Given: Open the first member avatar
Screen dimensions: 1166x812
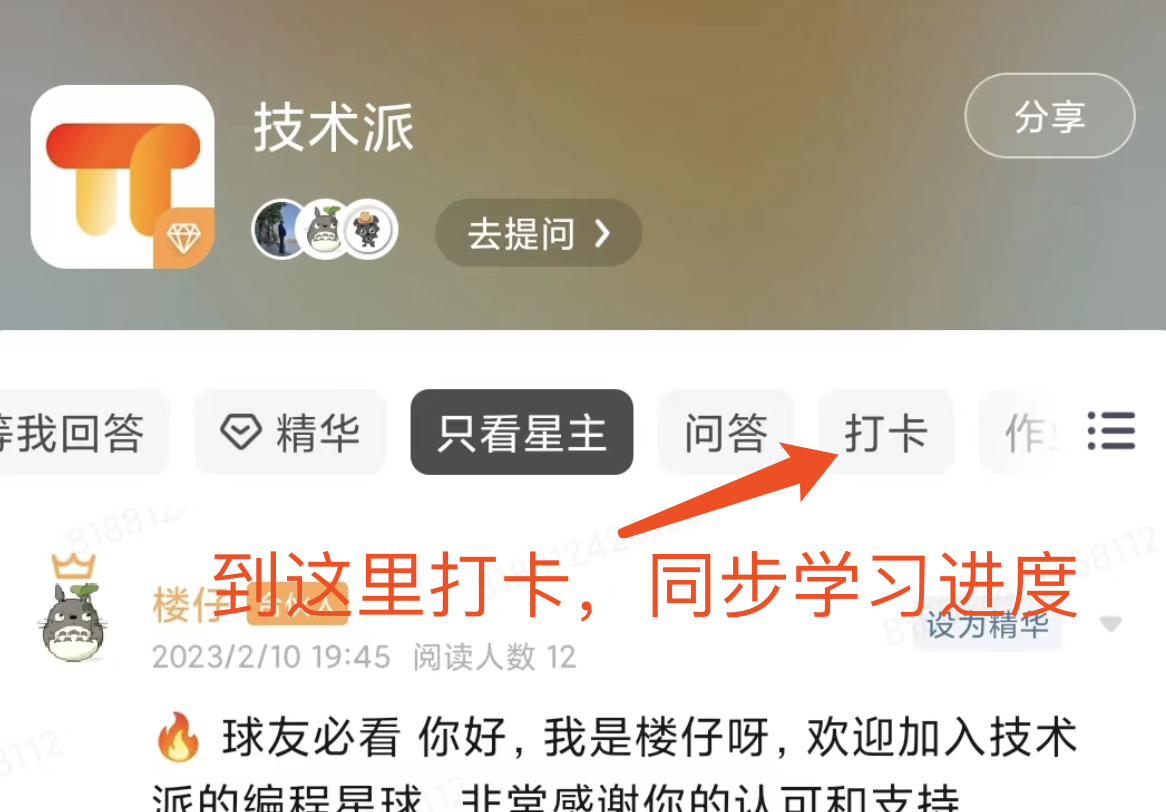Looking at the screenshot, I should (279, 229).
